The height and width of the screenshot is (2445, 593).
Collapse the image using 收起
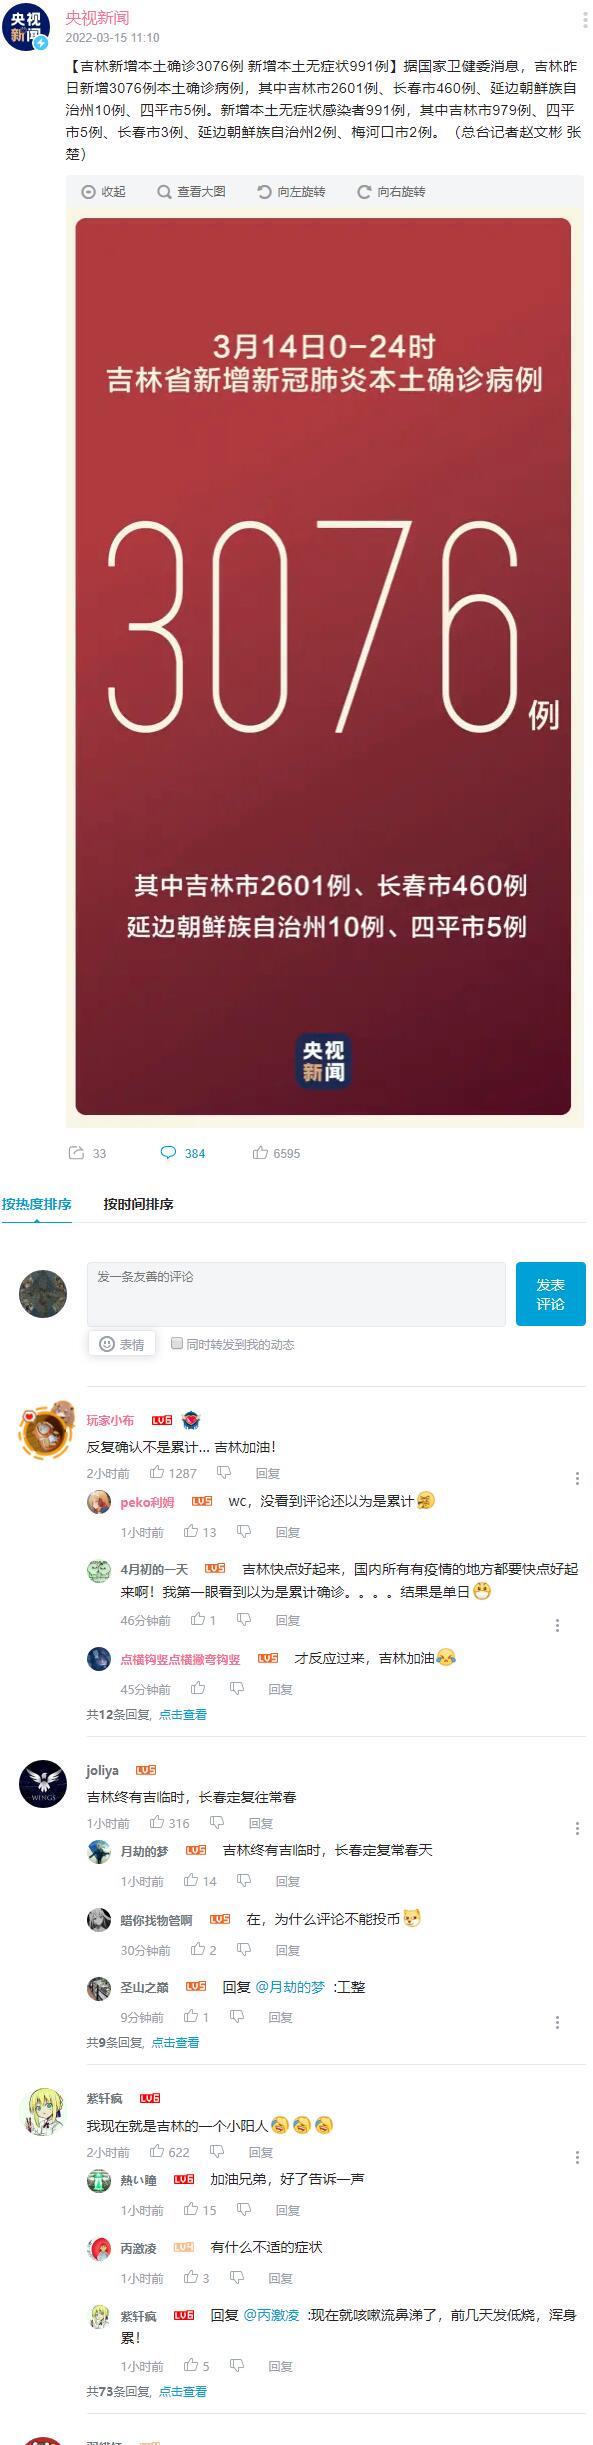[103, 191]
